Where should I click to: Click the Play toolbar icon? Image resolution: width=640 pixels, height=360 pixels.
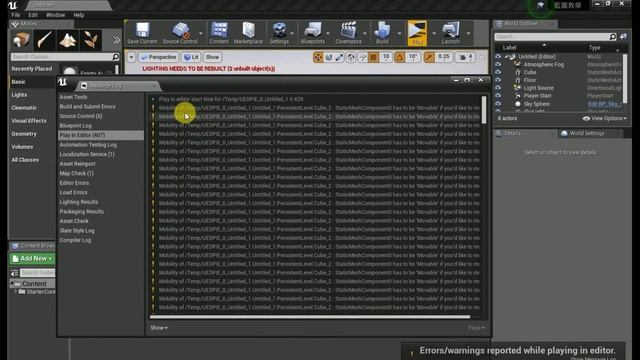click(x=417, y=32)
